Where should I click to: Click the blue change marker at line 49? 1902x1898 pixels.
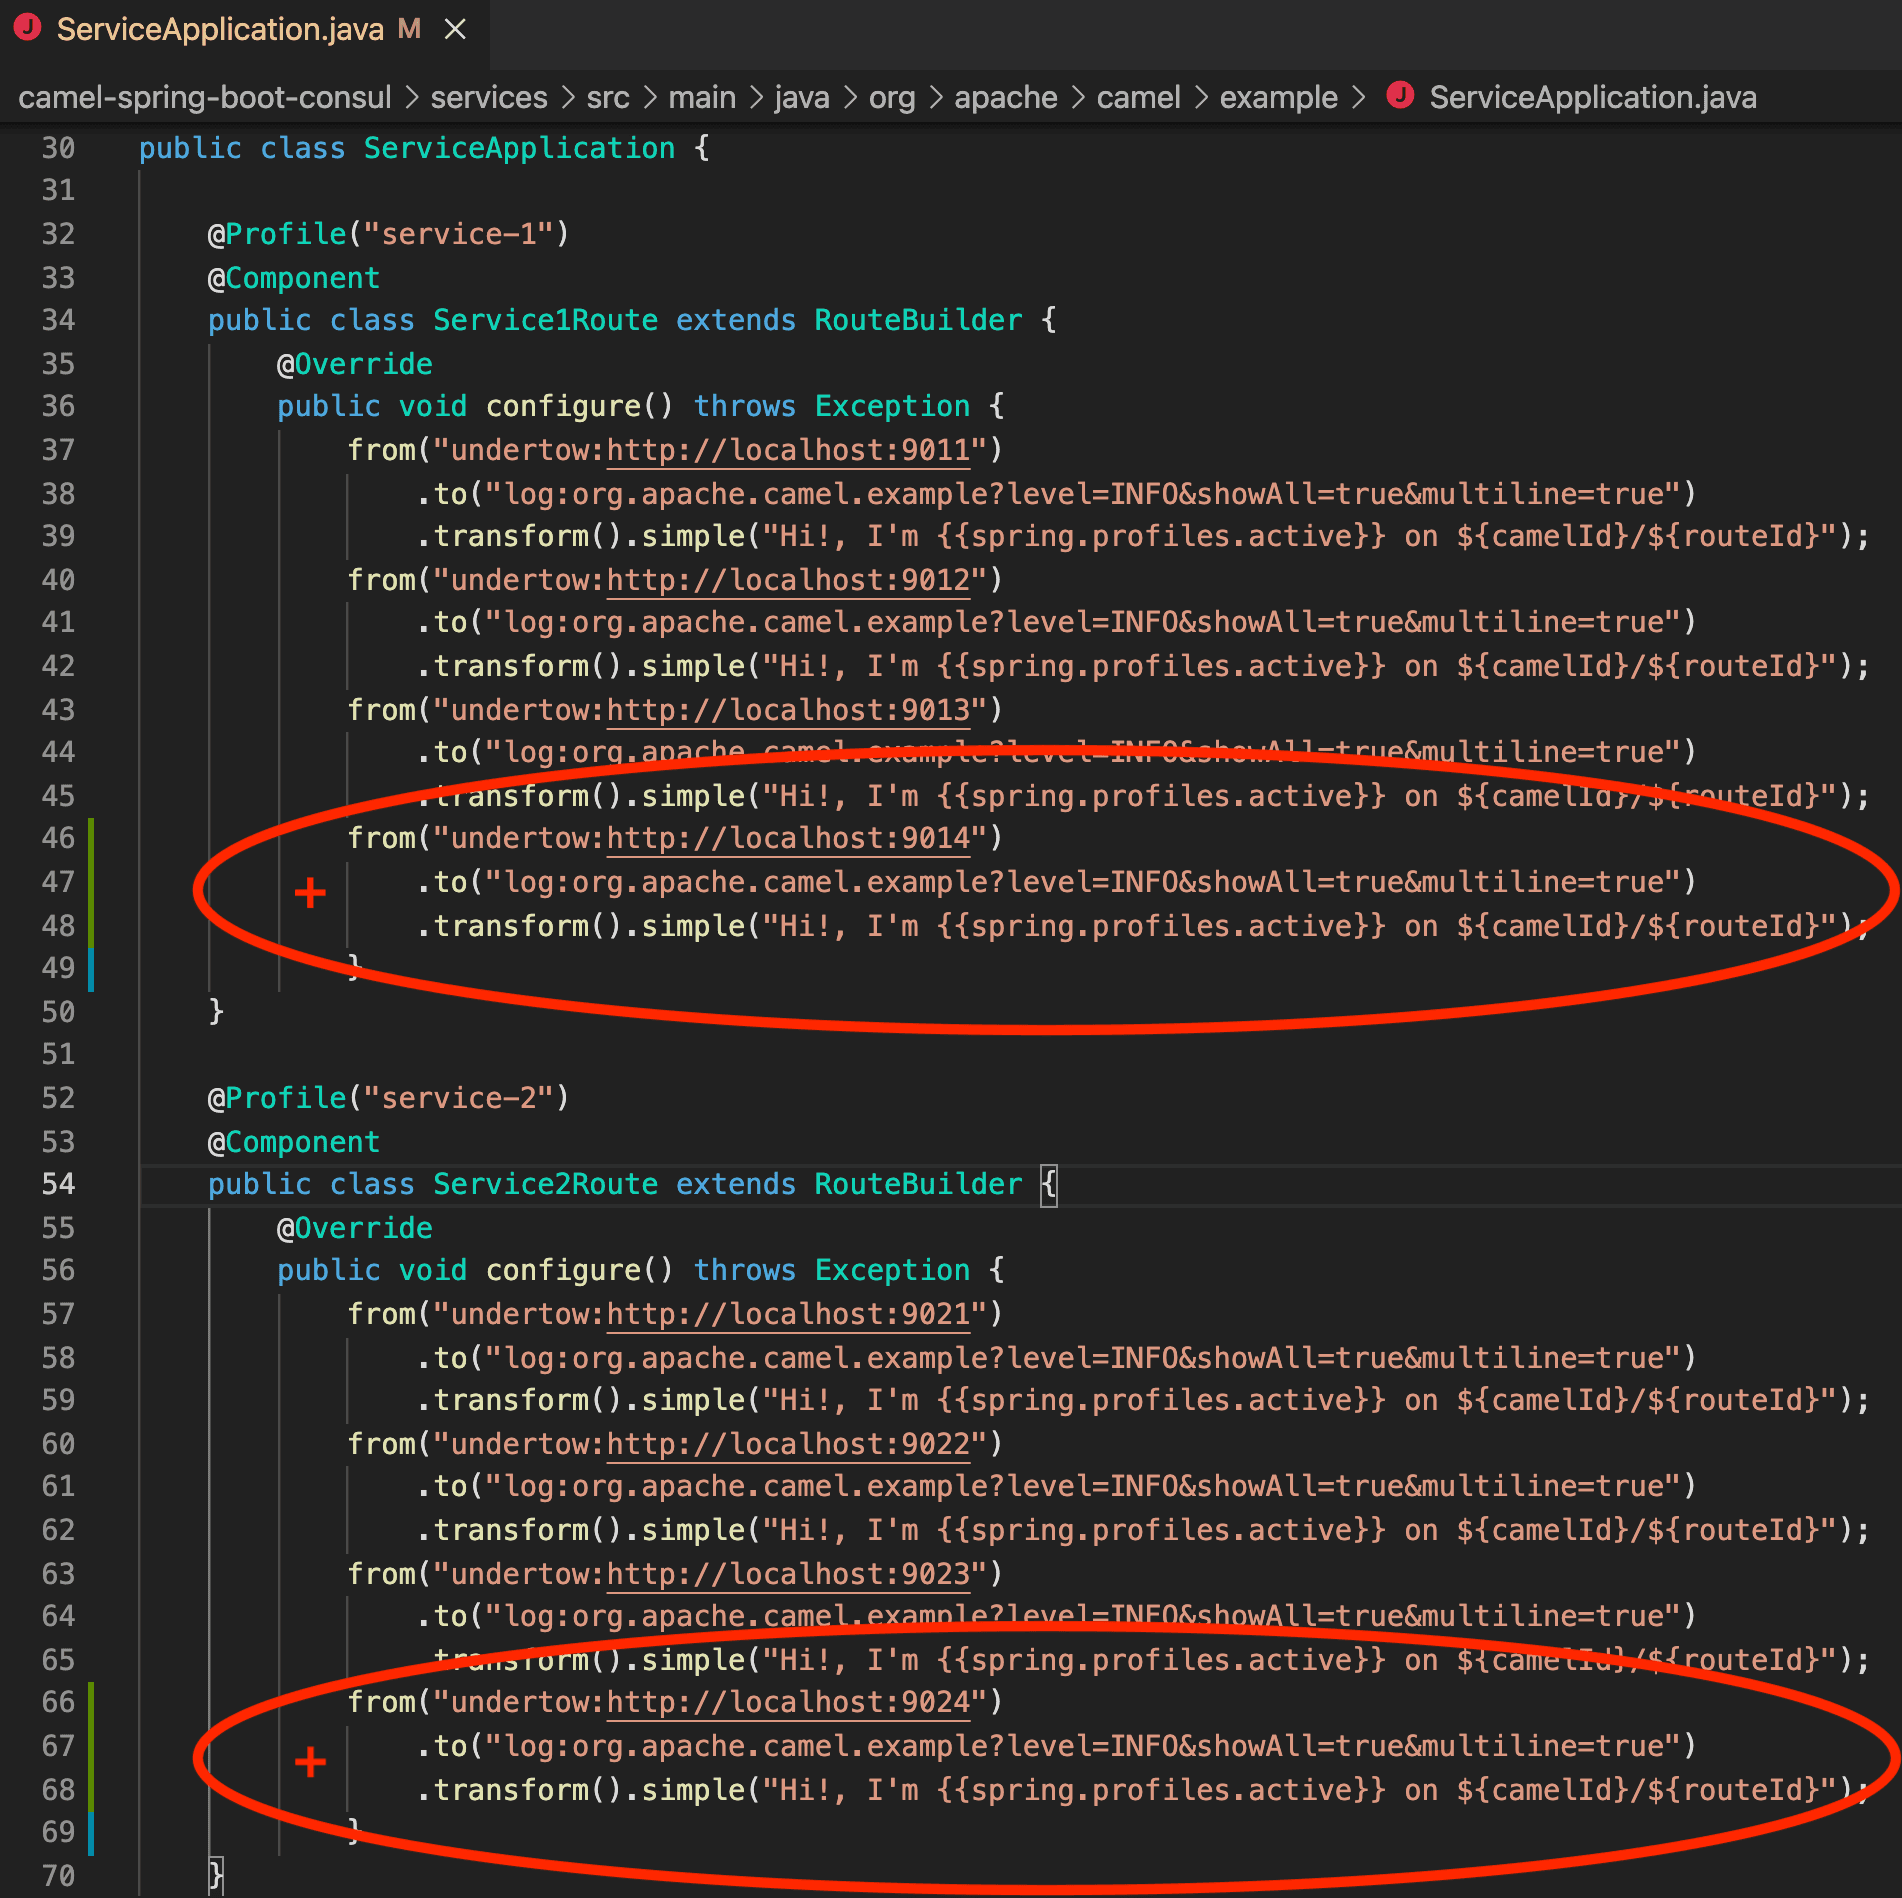[91, 969]
